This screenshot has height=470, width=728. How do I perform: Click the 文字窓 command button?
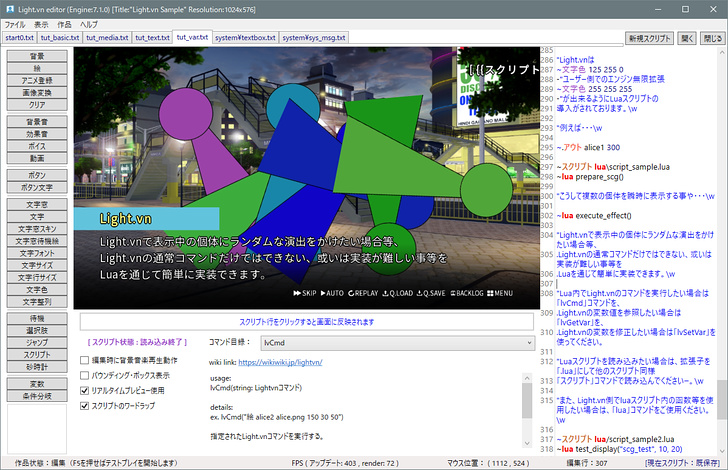[x=37, y=204]
